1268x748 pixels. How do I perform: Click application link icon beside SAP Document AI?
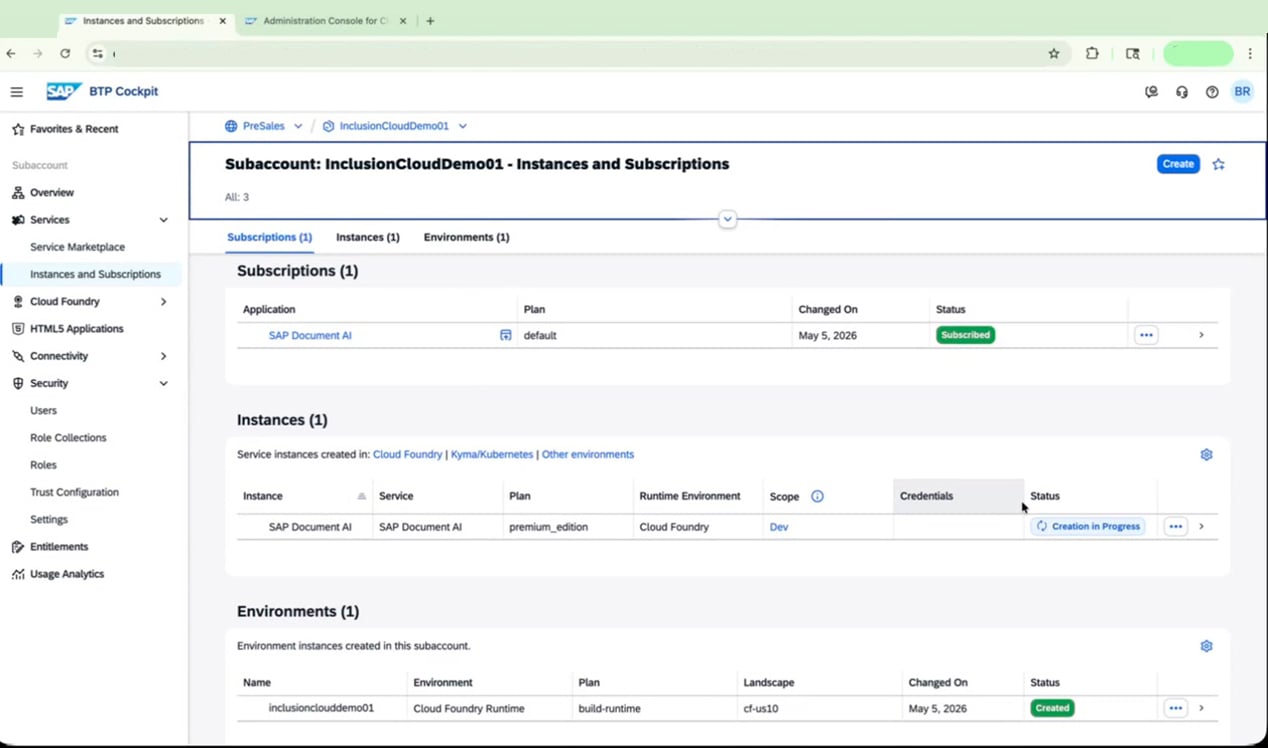[x=505, y=336]
